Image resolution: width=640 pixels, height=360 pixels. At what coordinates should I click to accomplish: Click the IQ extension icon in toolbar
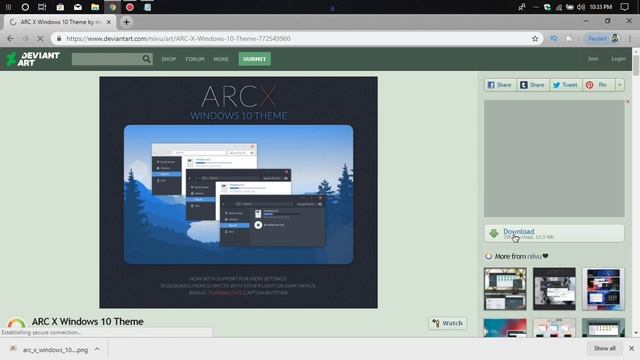click(x=553, y=38)
